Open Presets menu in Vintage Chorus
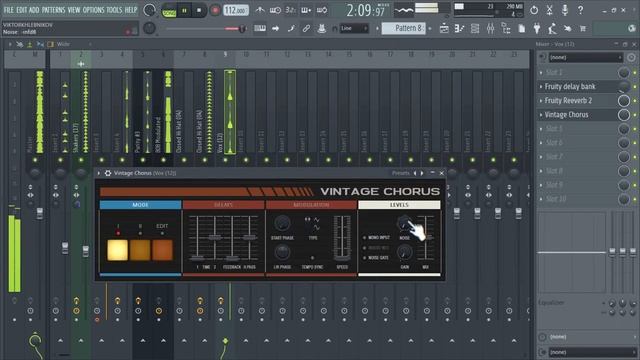640x360 pixels. 400,173
